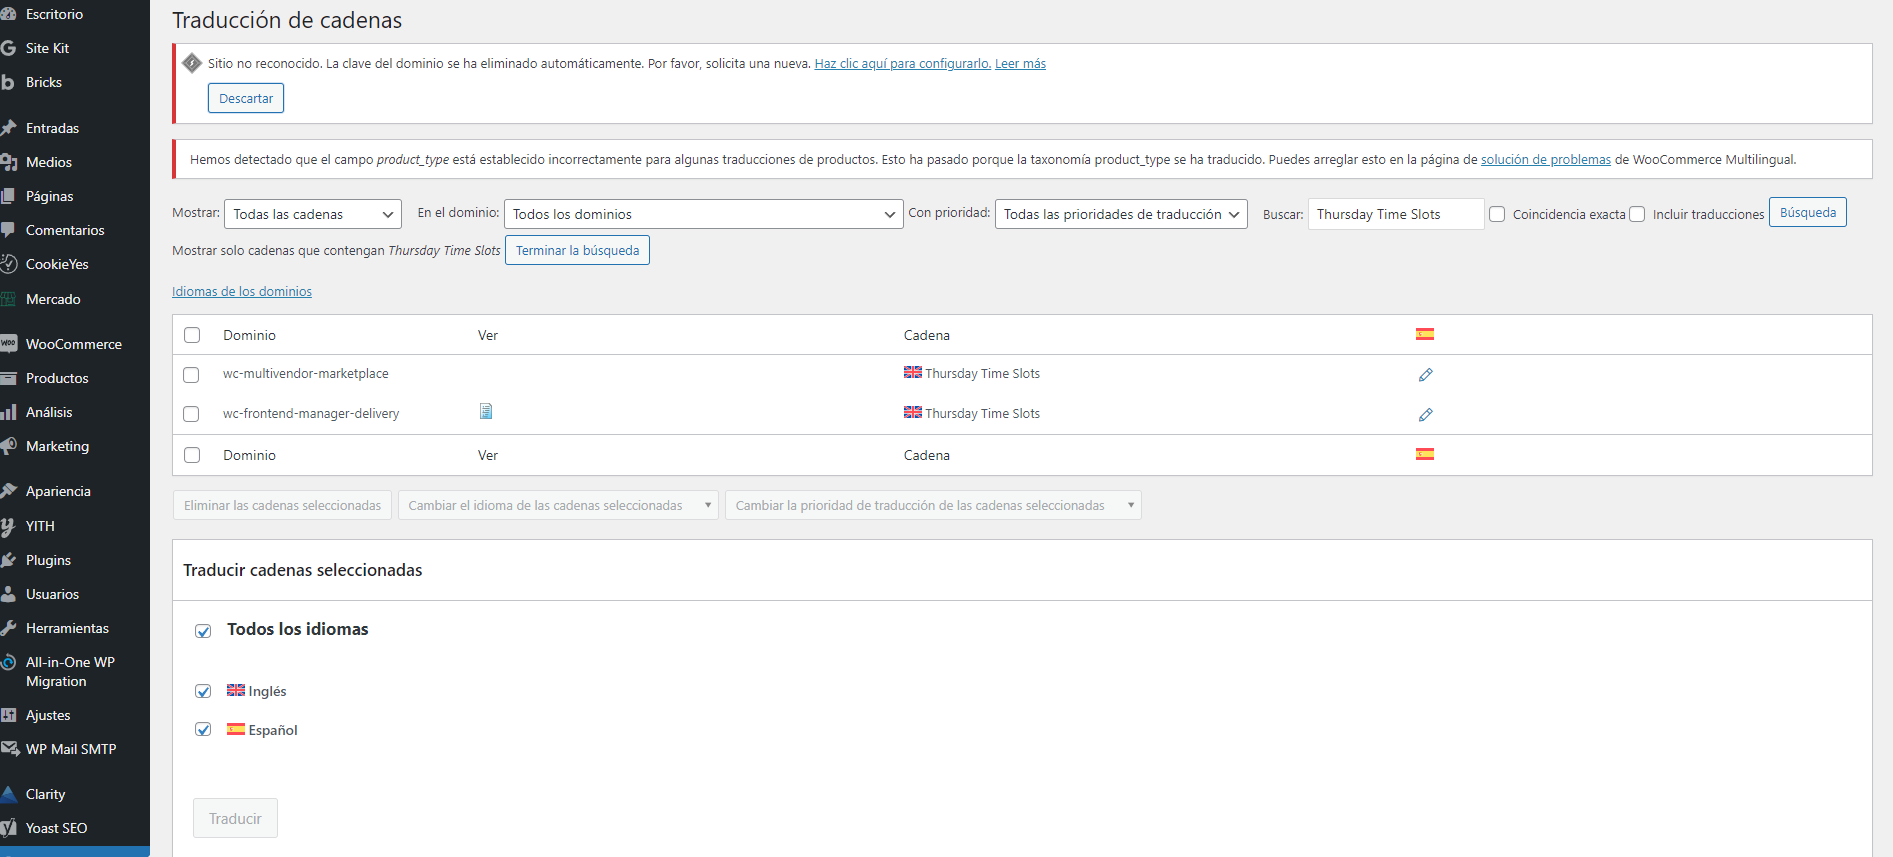Uncheck the Todos los idiomas checkbox

pos(203,631)
